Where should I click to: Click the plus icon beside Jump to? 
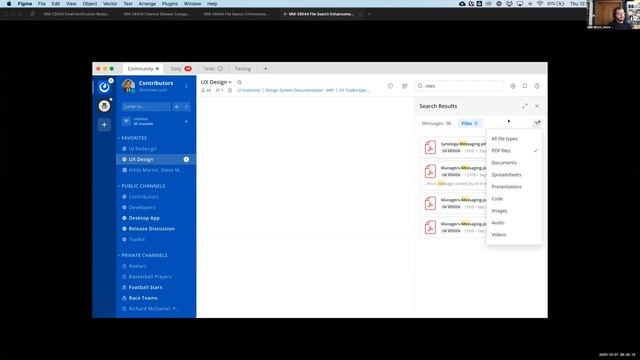click(177, 107)
